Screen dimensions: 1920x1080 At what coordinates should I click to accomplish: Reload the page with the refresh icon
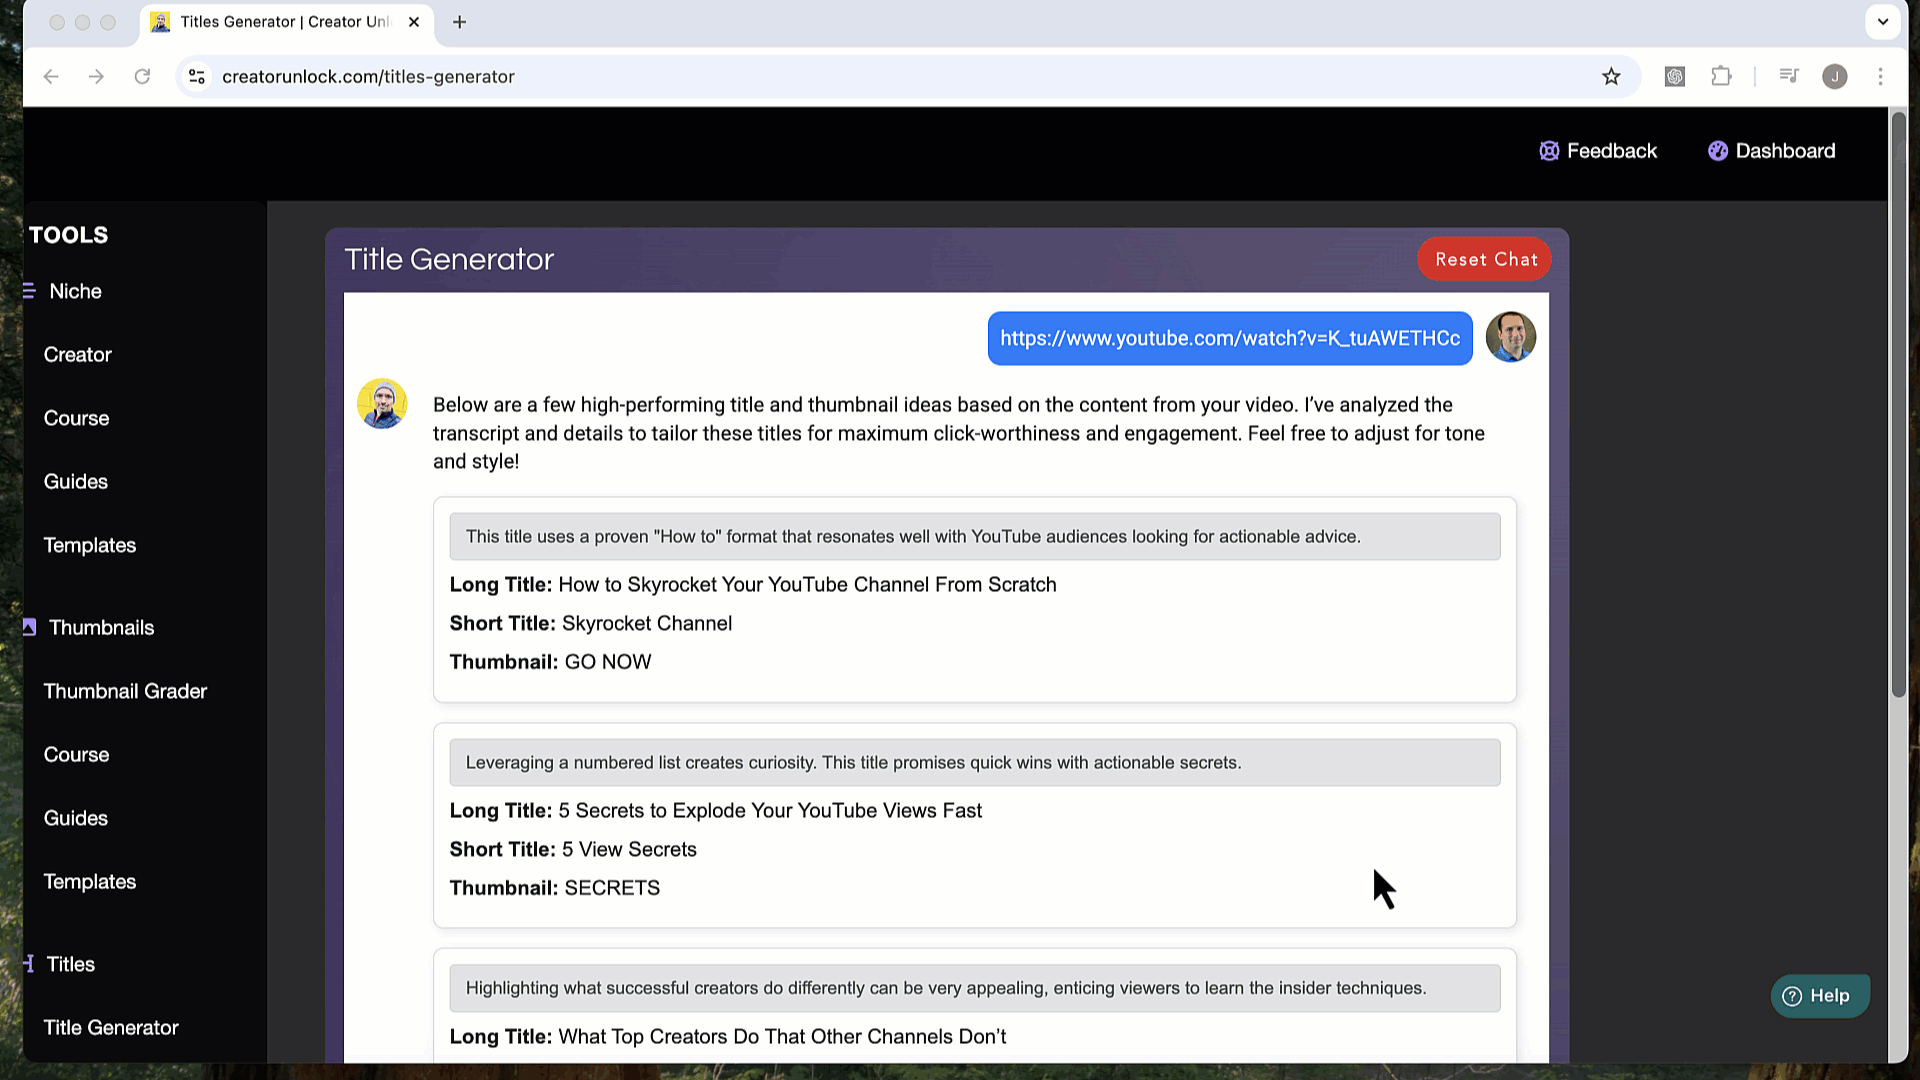[x=142, y=77]
